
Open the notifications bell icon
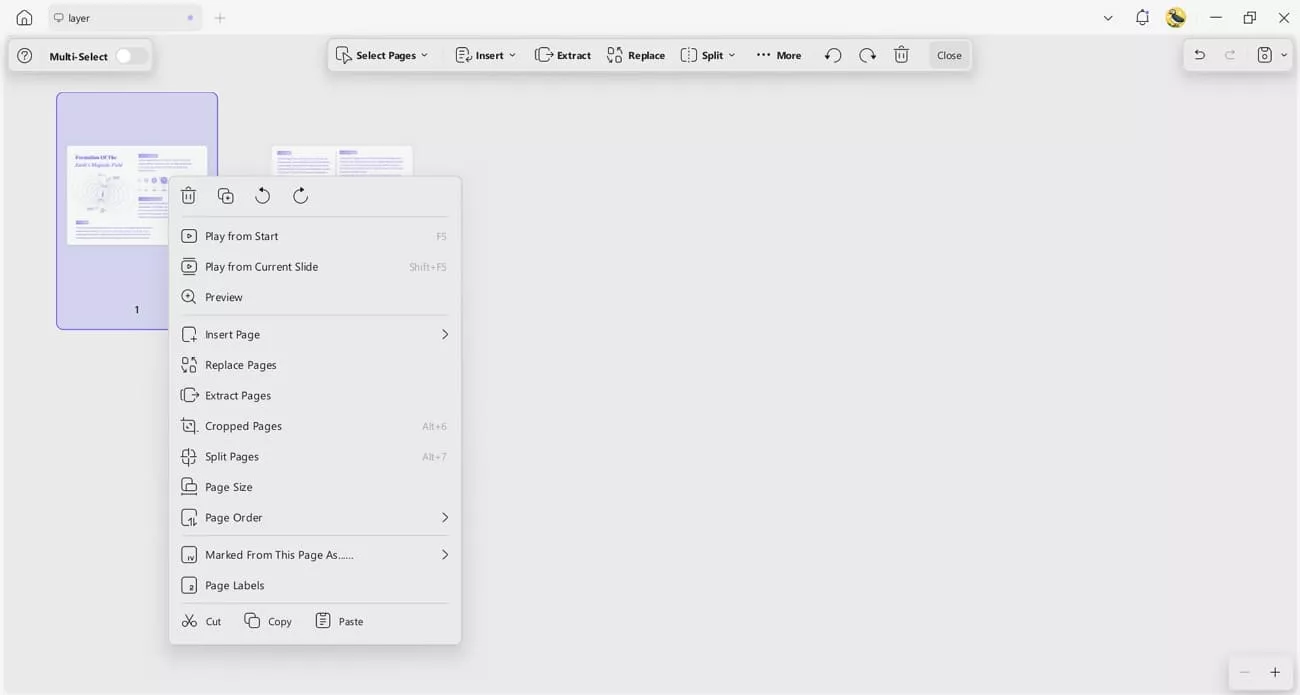1142,18
